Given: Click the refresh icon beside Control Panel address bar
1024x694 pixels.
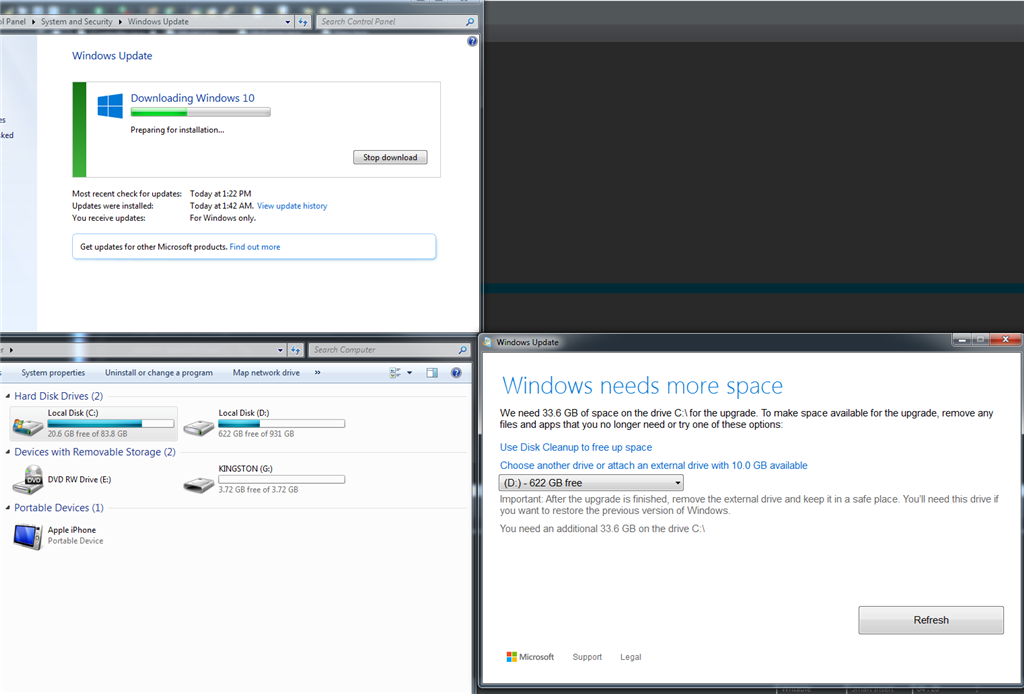Looking at the screenshot, I should coord(302,22).
